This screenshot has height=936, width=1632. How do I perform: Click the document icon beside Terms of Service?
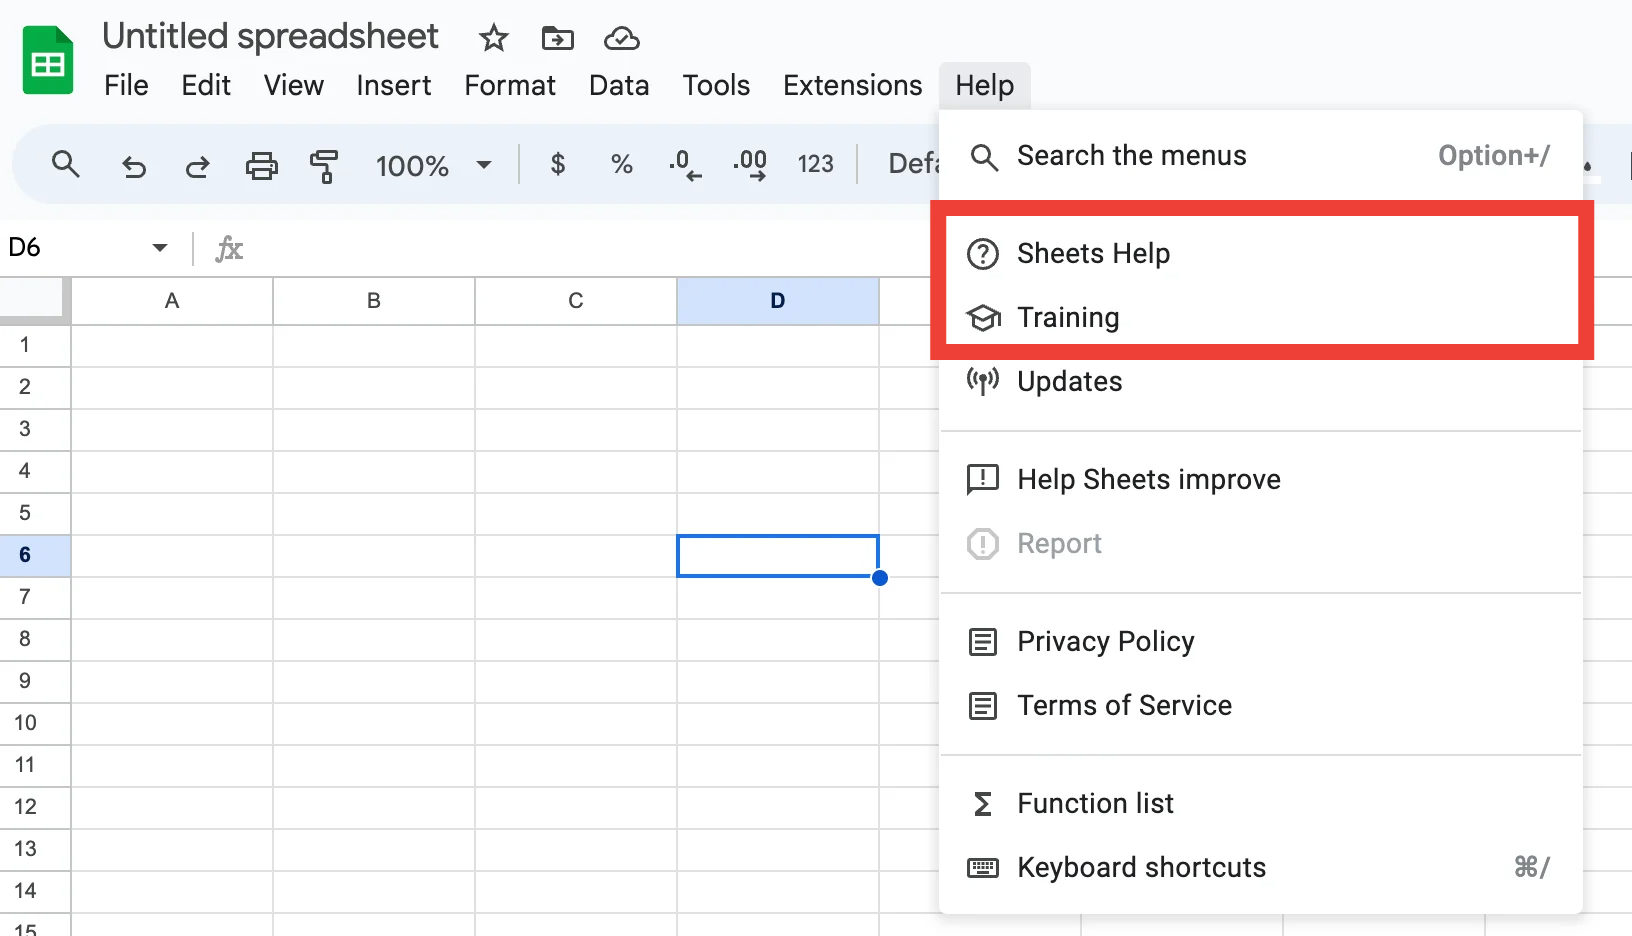coord(983,706)
